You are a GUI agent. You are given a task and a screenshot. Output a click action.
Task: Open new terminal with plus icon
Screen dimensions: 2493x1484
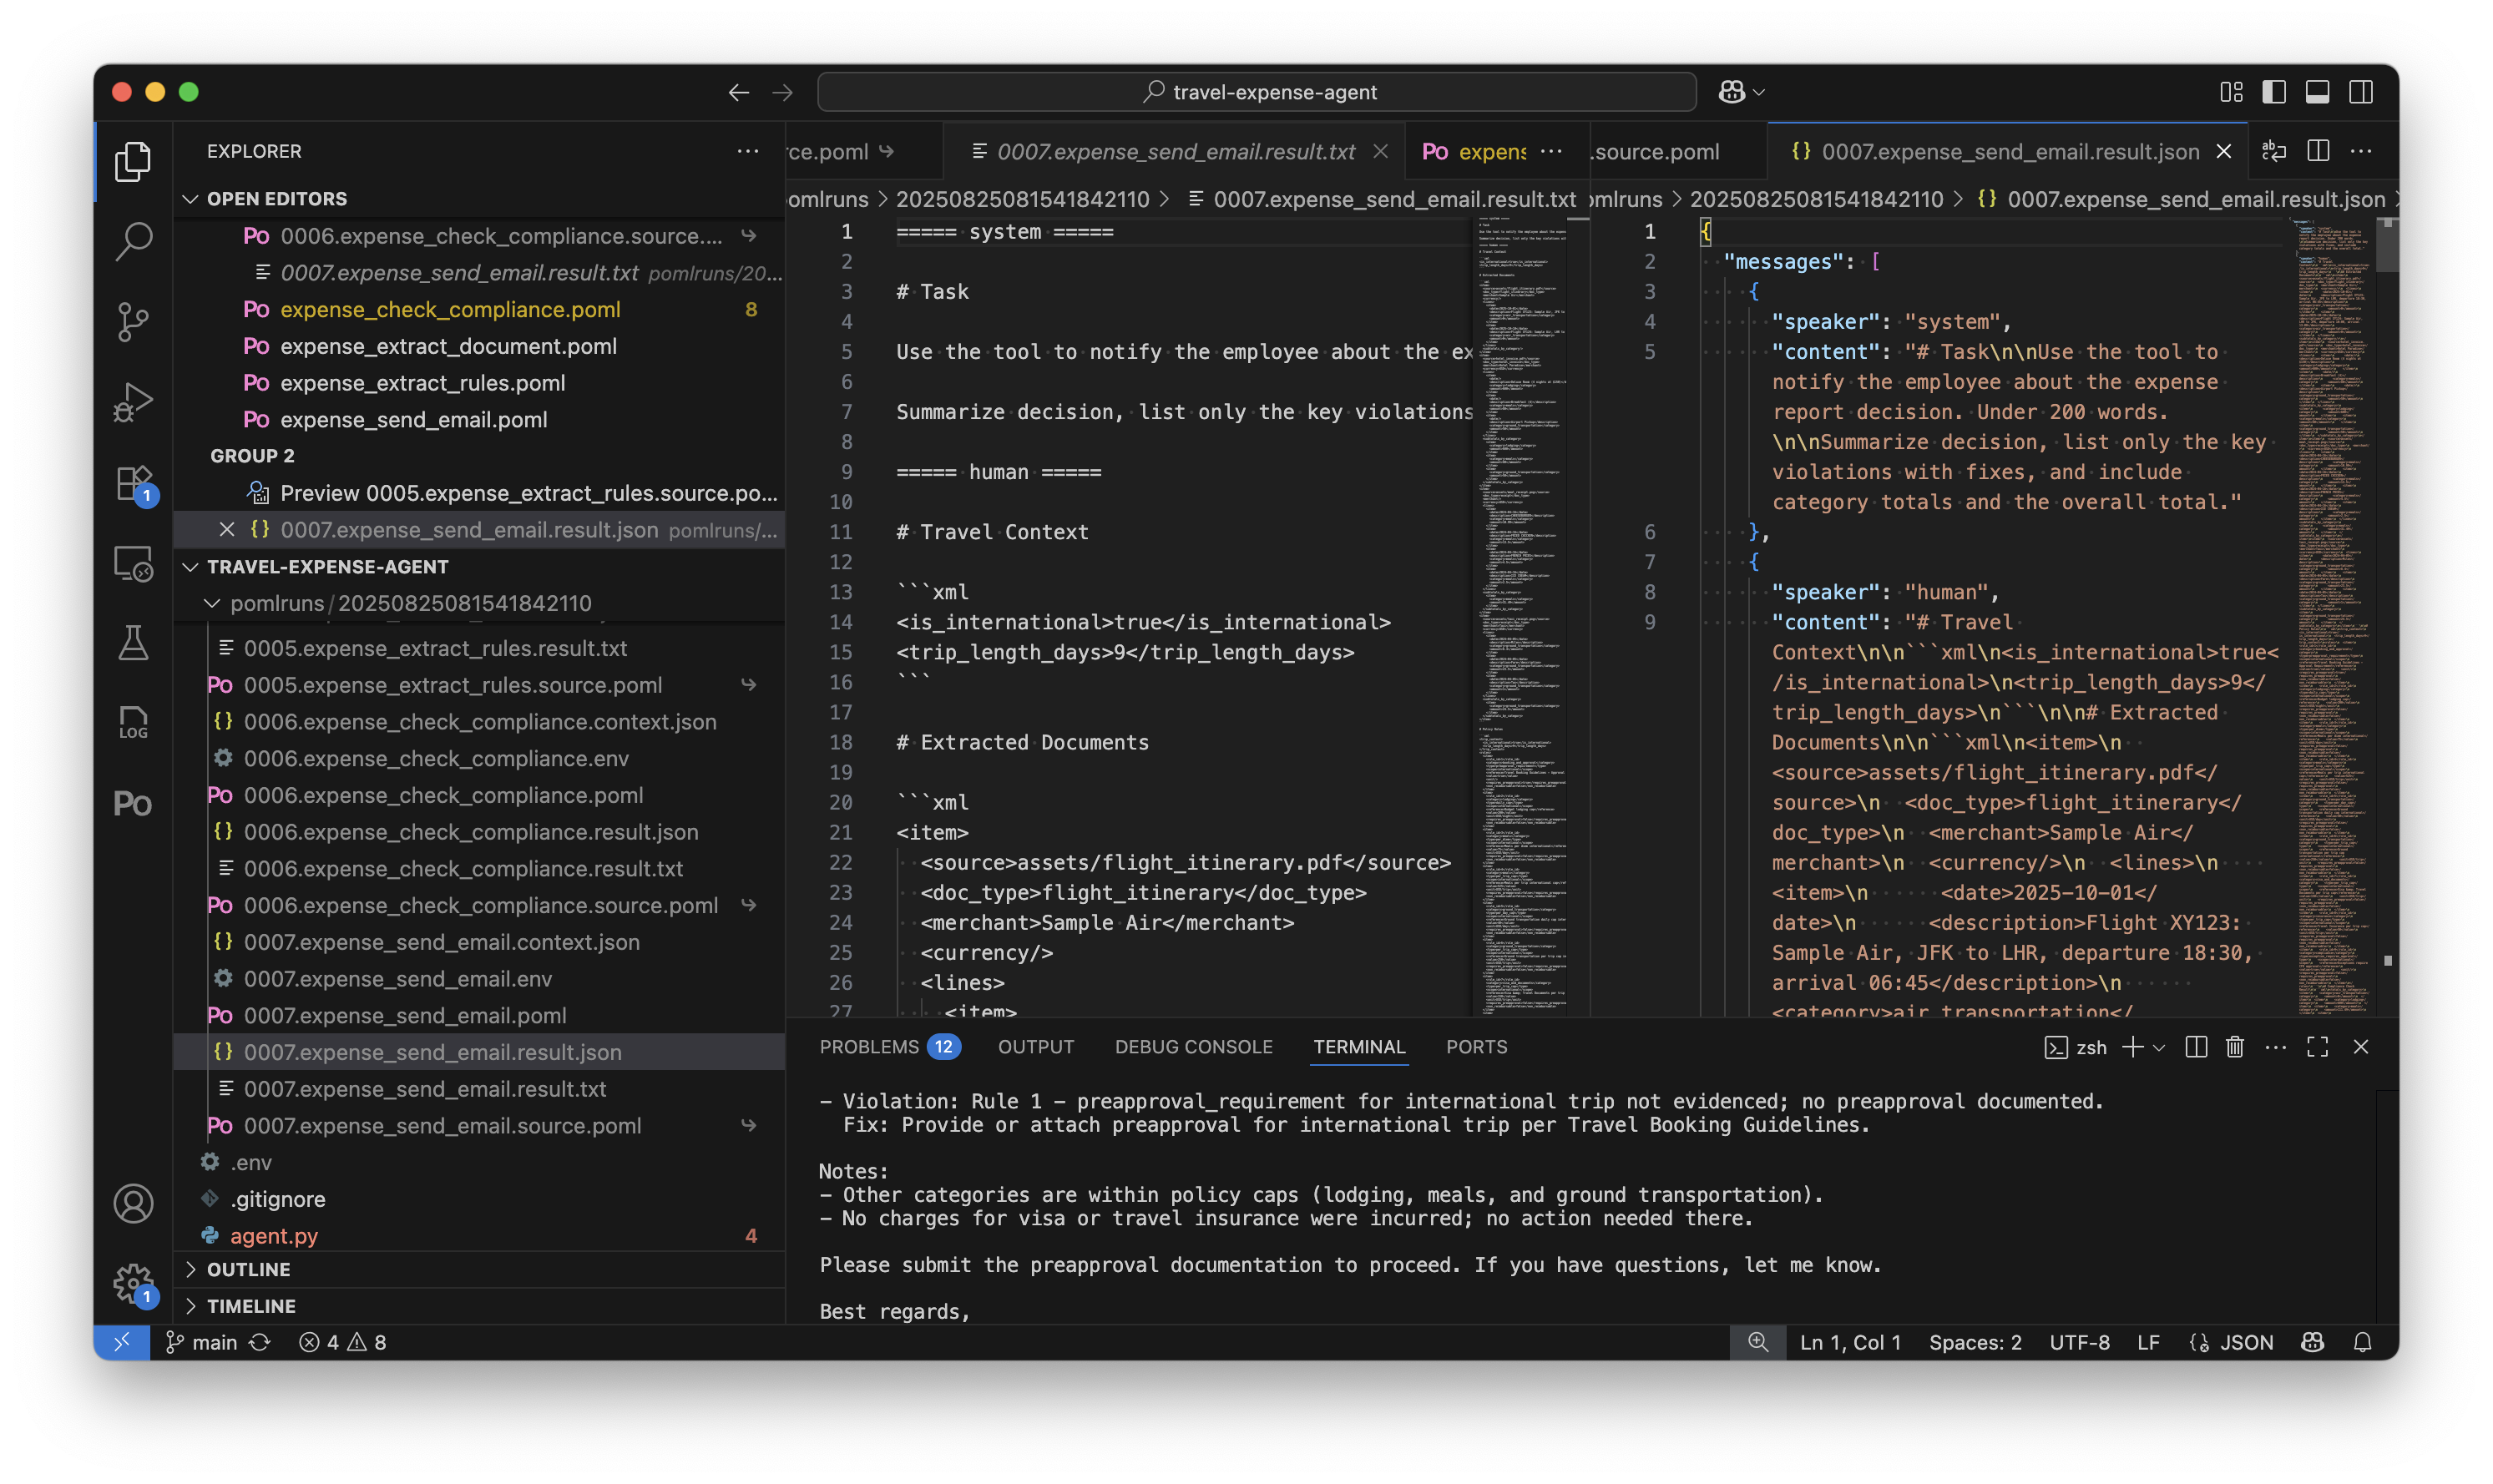[2132, 1047]
